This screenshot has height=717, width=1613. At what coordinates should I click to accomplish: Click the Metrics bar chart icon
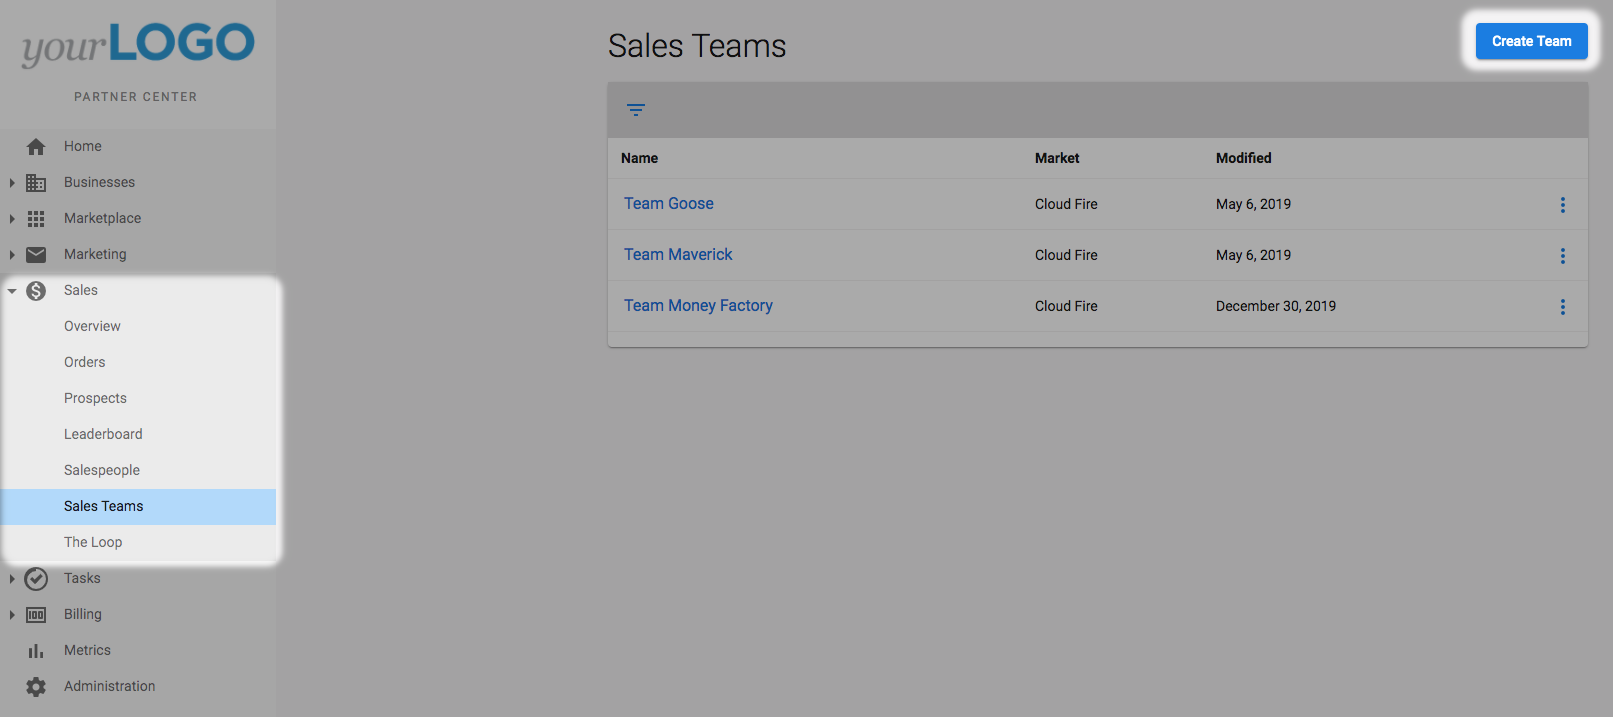[36, 651]
